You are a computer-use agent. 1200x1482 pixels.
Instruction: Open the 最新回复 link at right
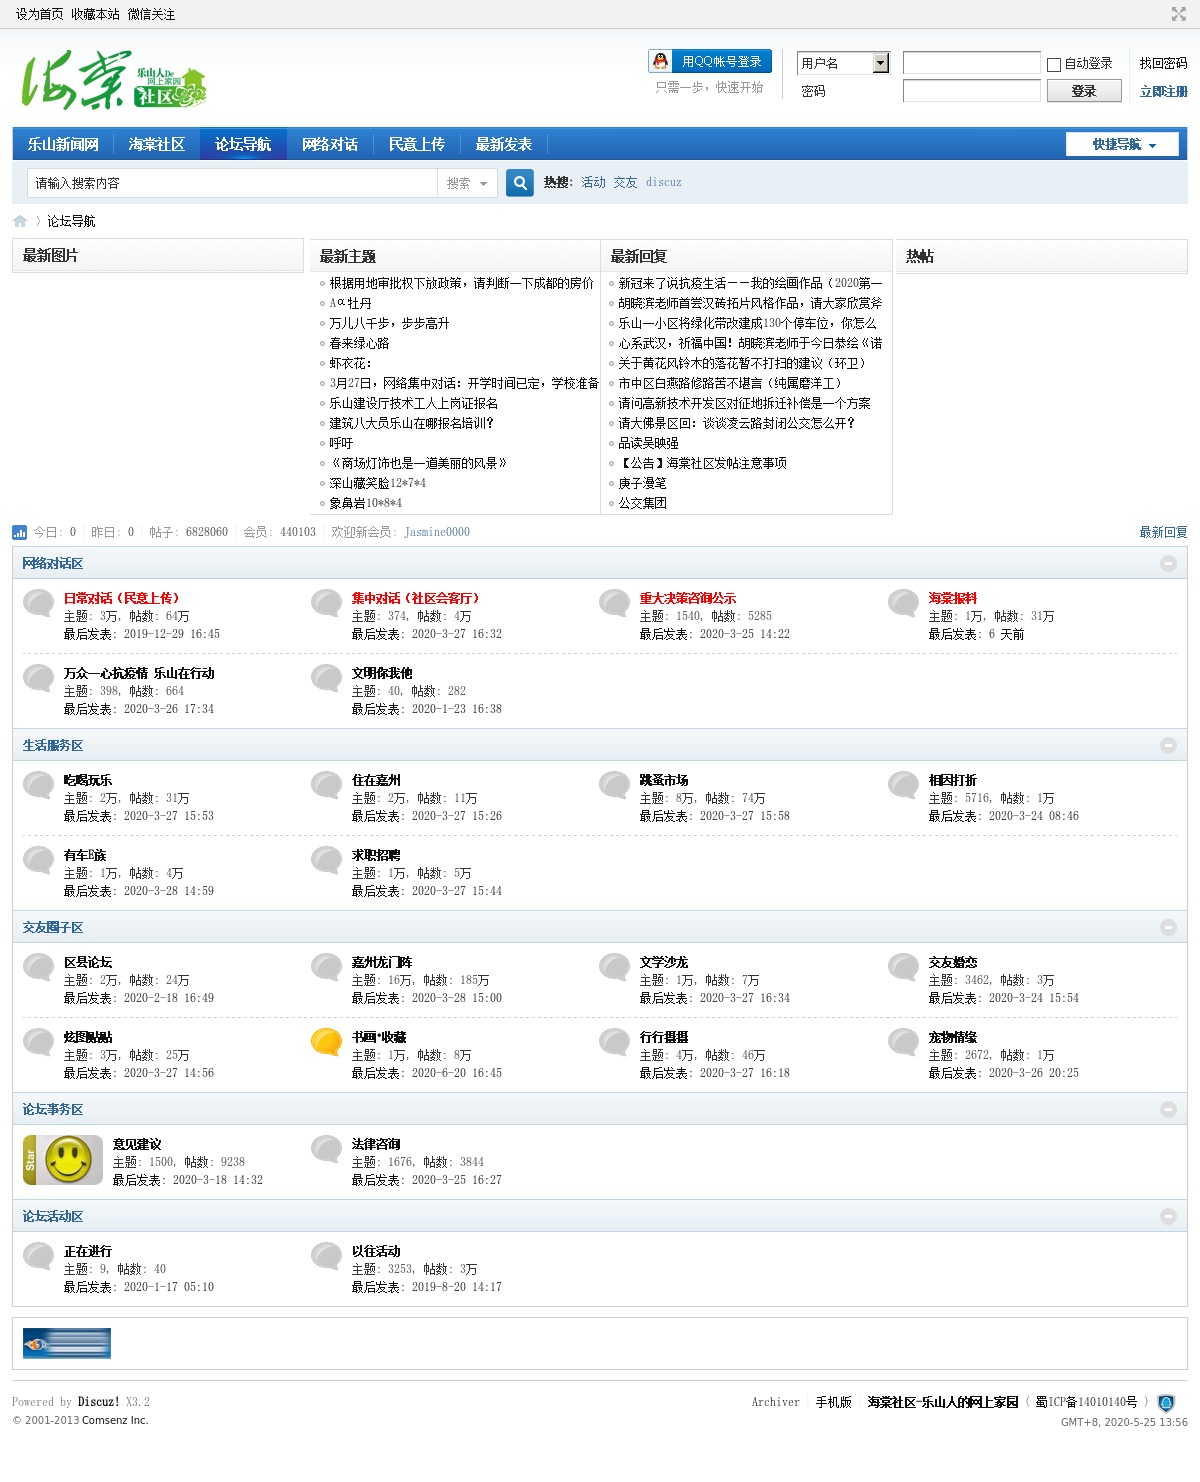(x=1163, y=532)
